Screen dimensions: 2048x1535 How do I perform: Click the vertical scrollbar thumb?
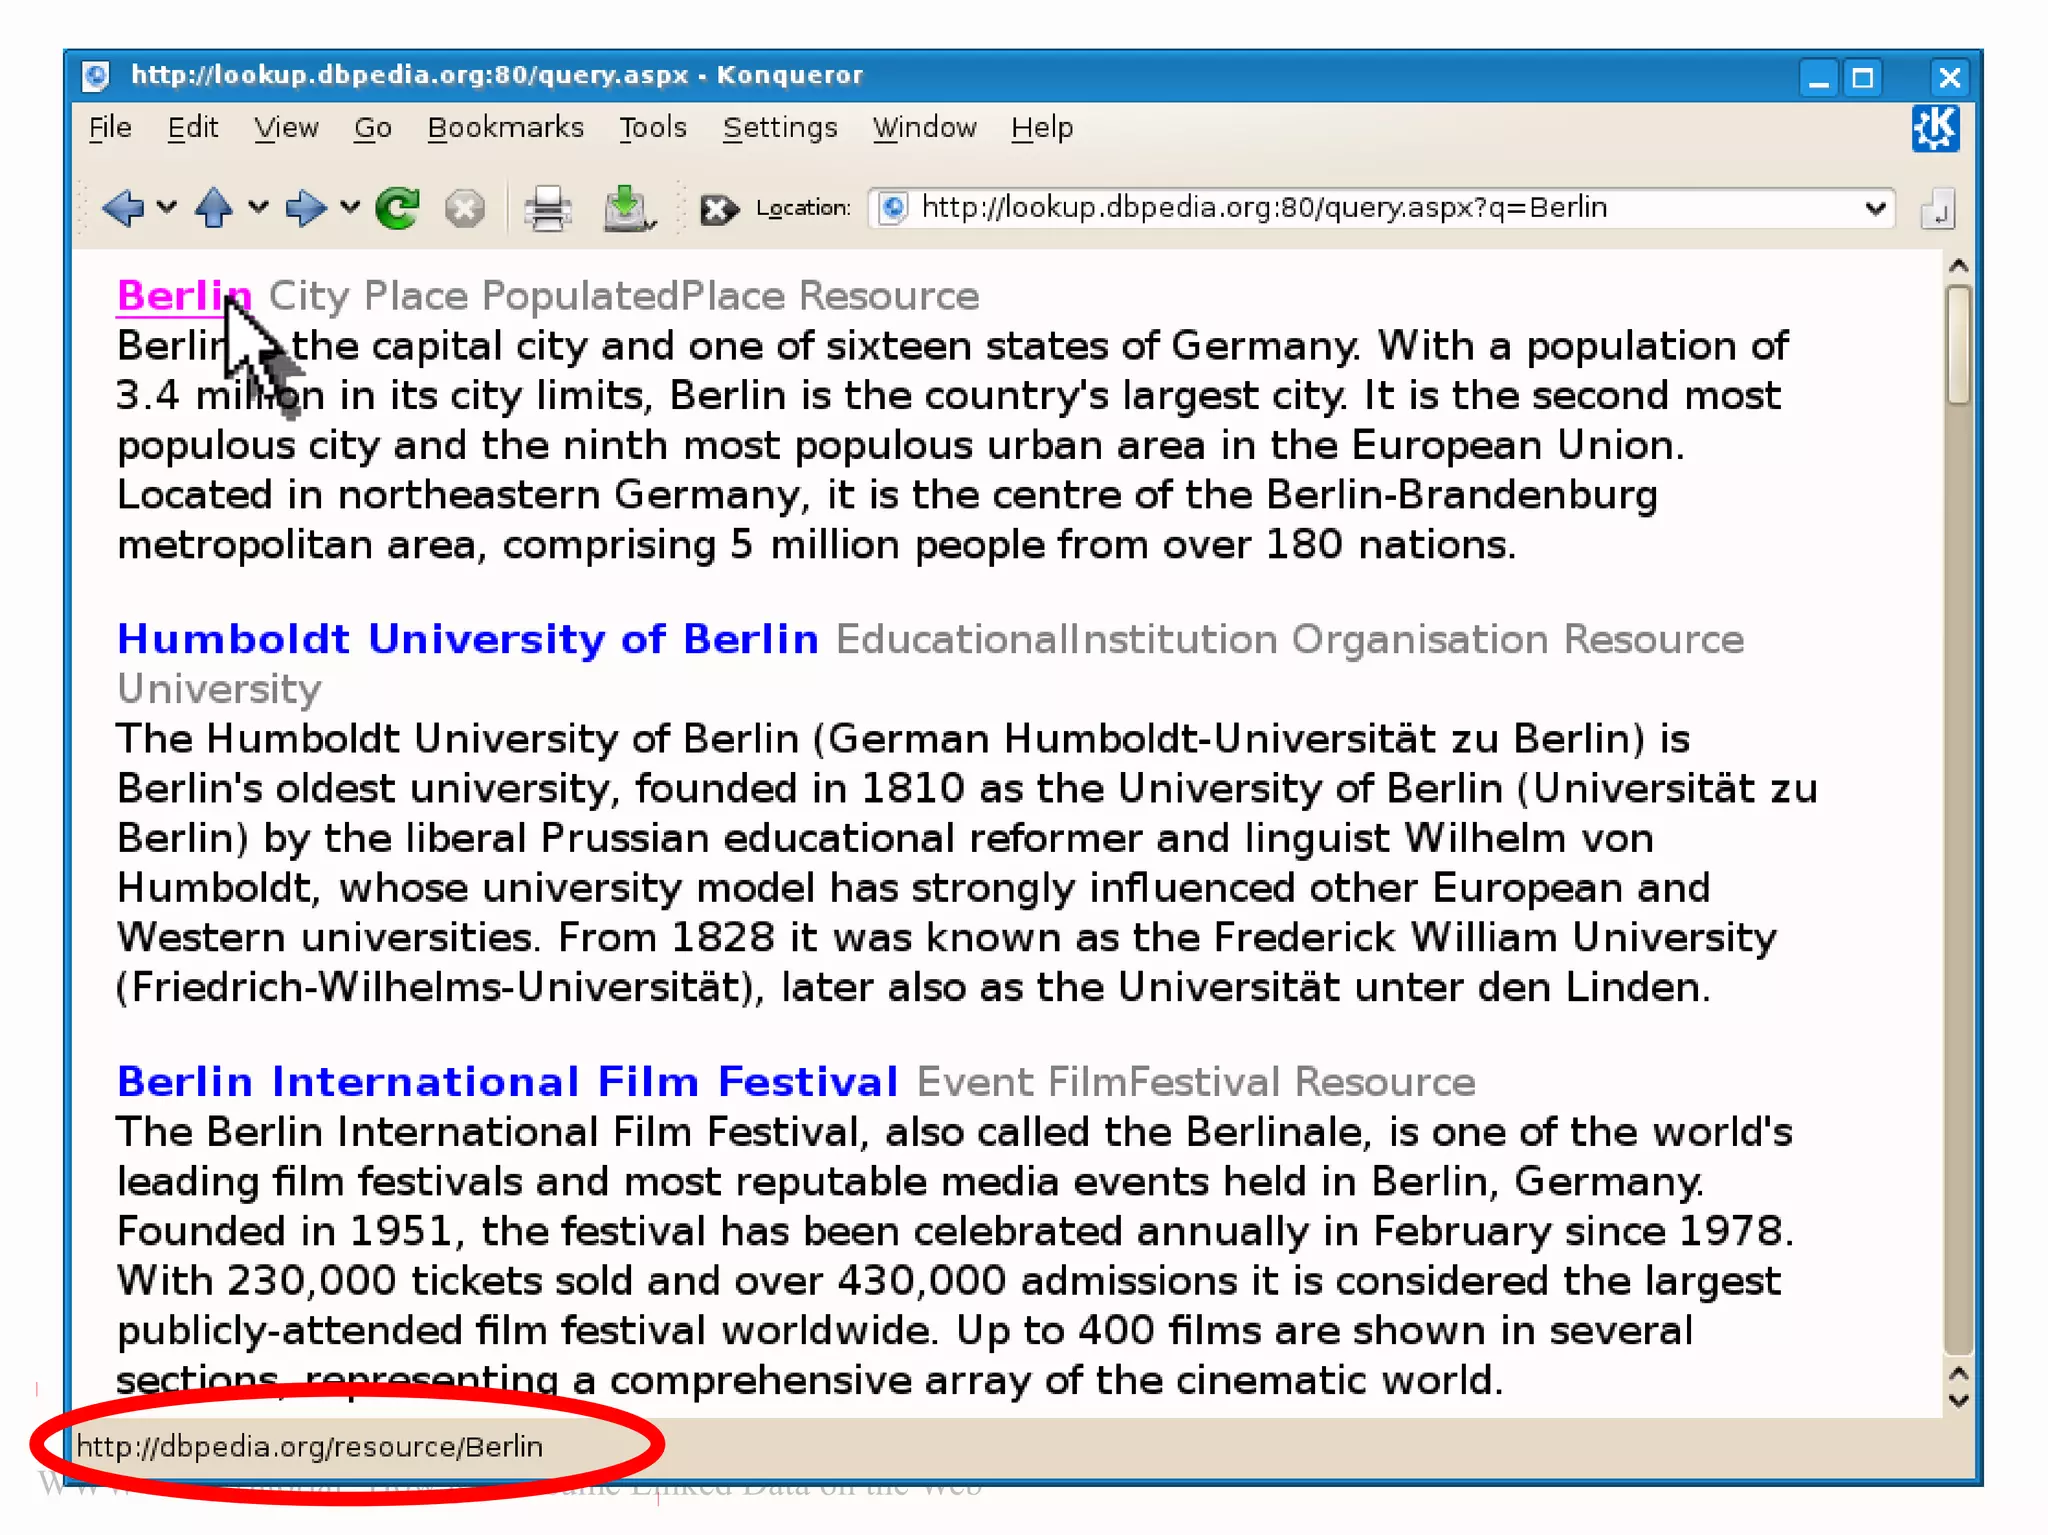coord(1958,345)
